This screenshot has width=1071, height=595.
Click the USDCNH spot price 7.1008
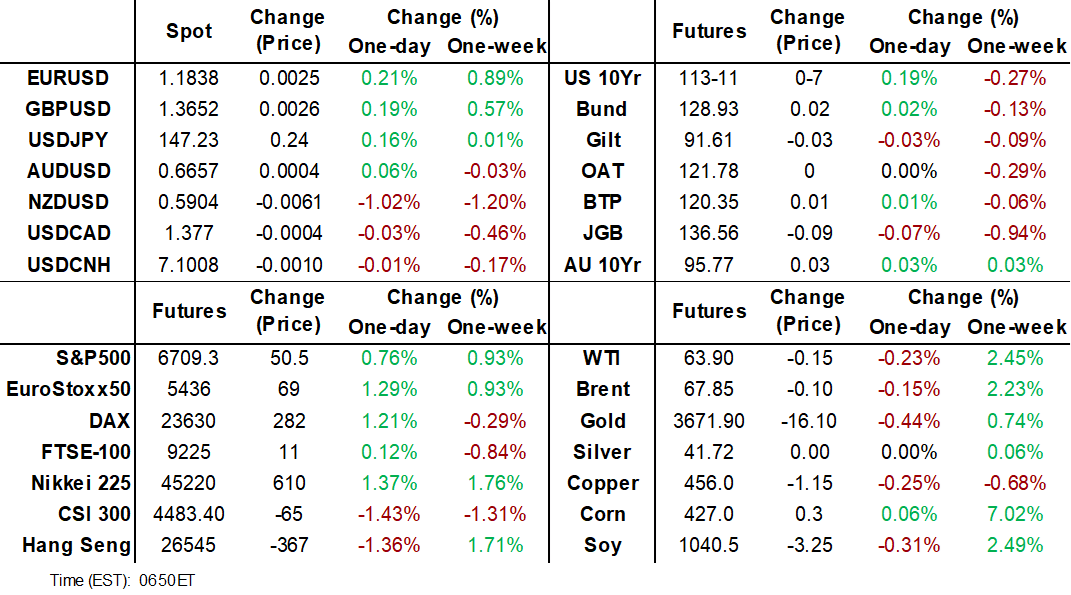point(189,265)
